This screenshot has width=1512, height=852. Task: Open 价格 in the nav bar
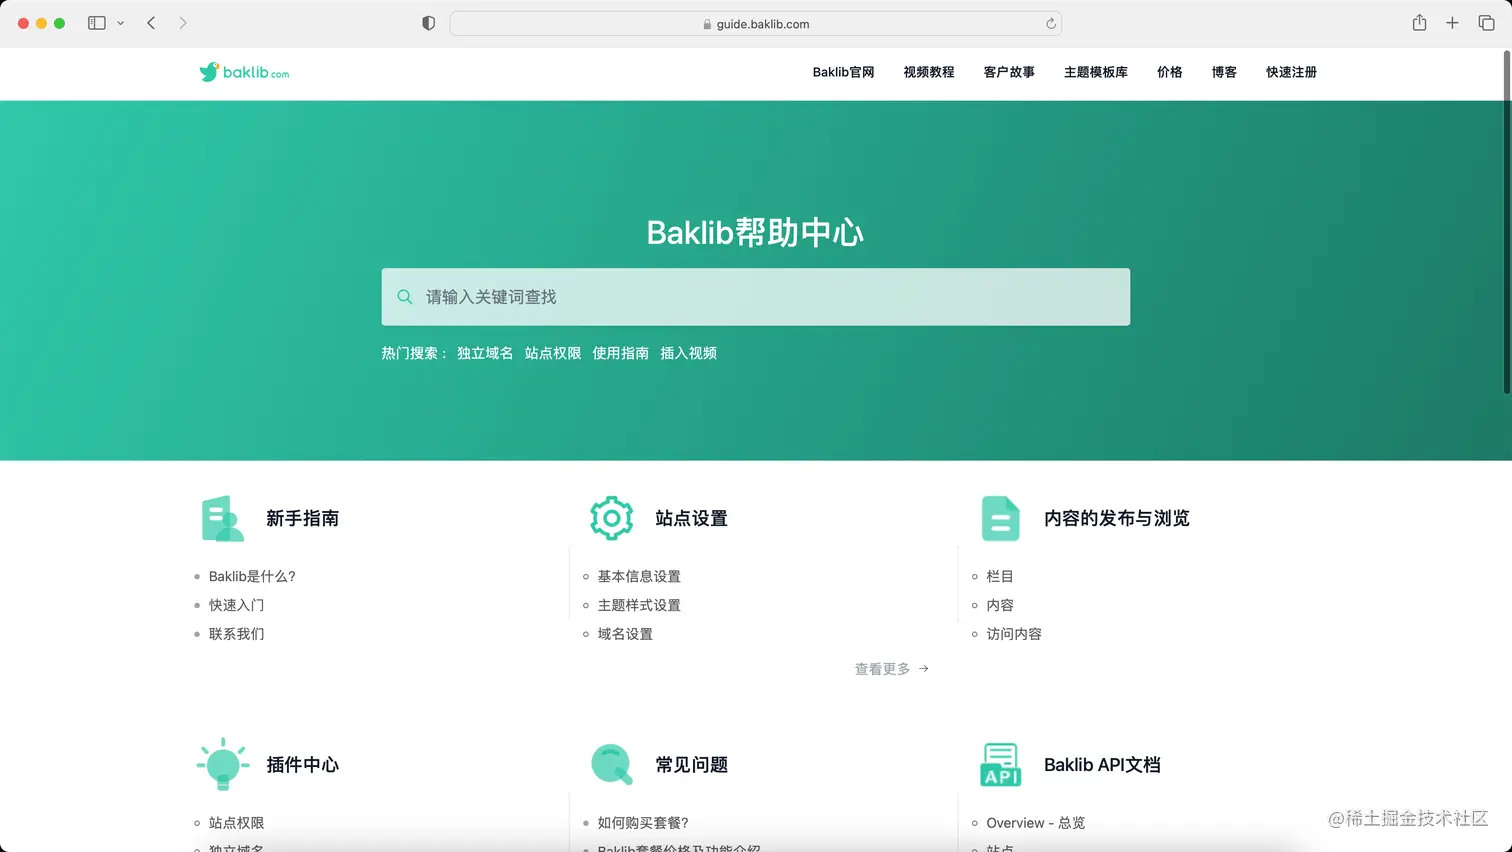[1170, 72]
